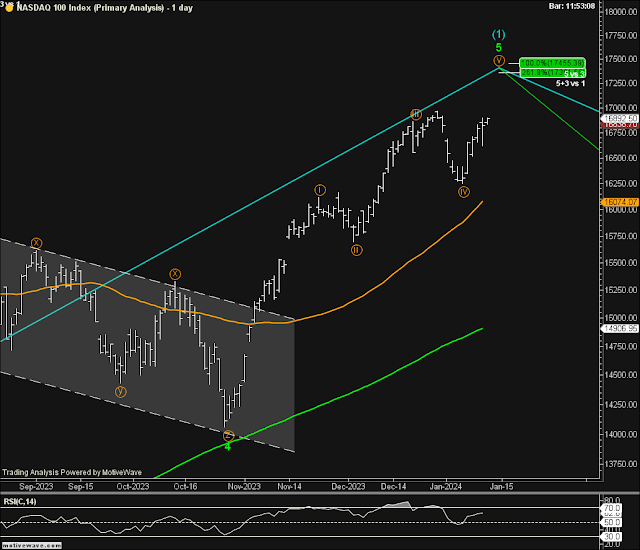
Task: Click the Jan-2024 date axis label
Action: 446,486
